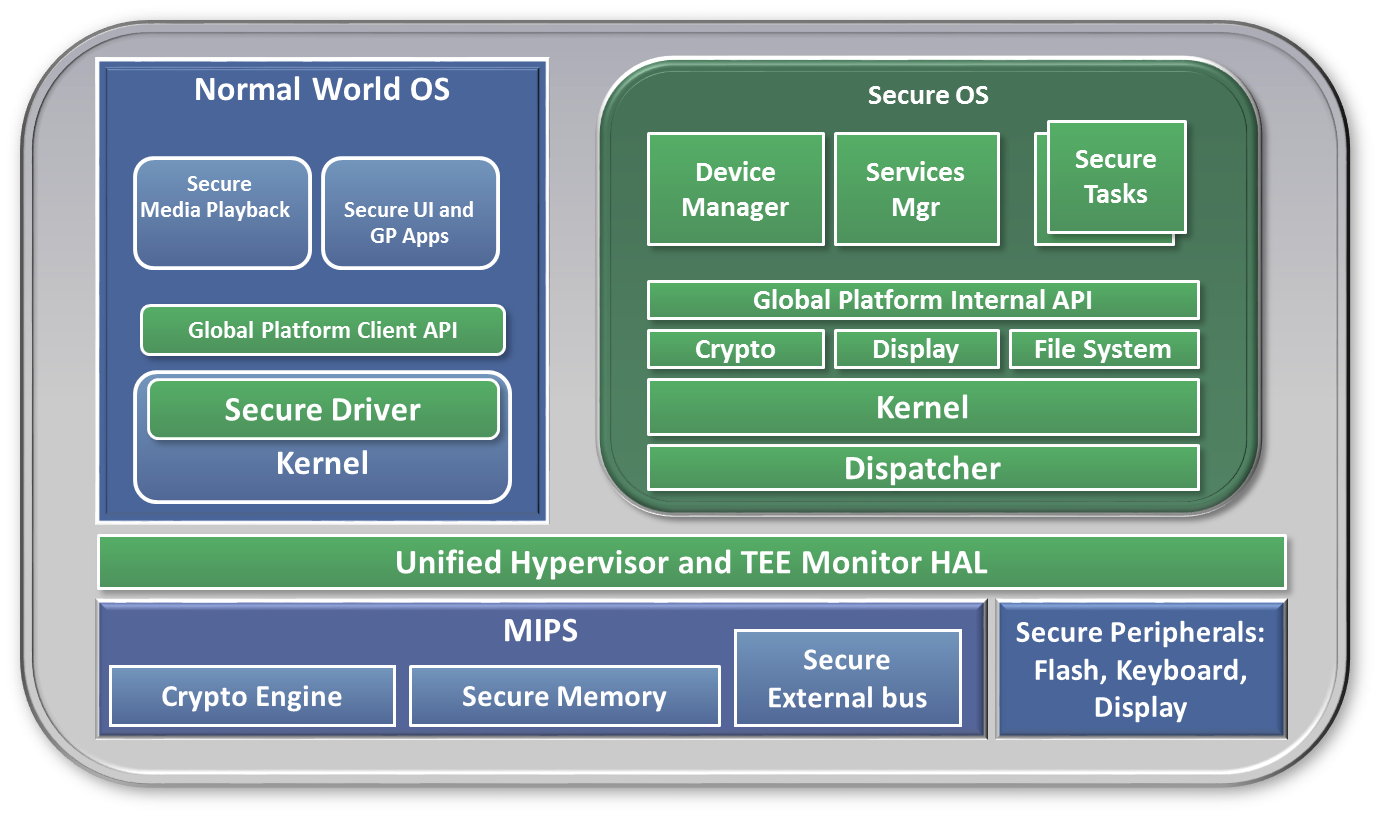Select the Display block in Secure OS
1380x817 pixels.
tap(916, 349)
